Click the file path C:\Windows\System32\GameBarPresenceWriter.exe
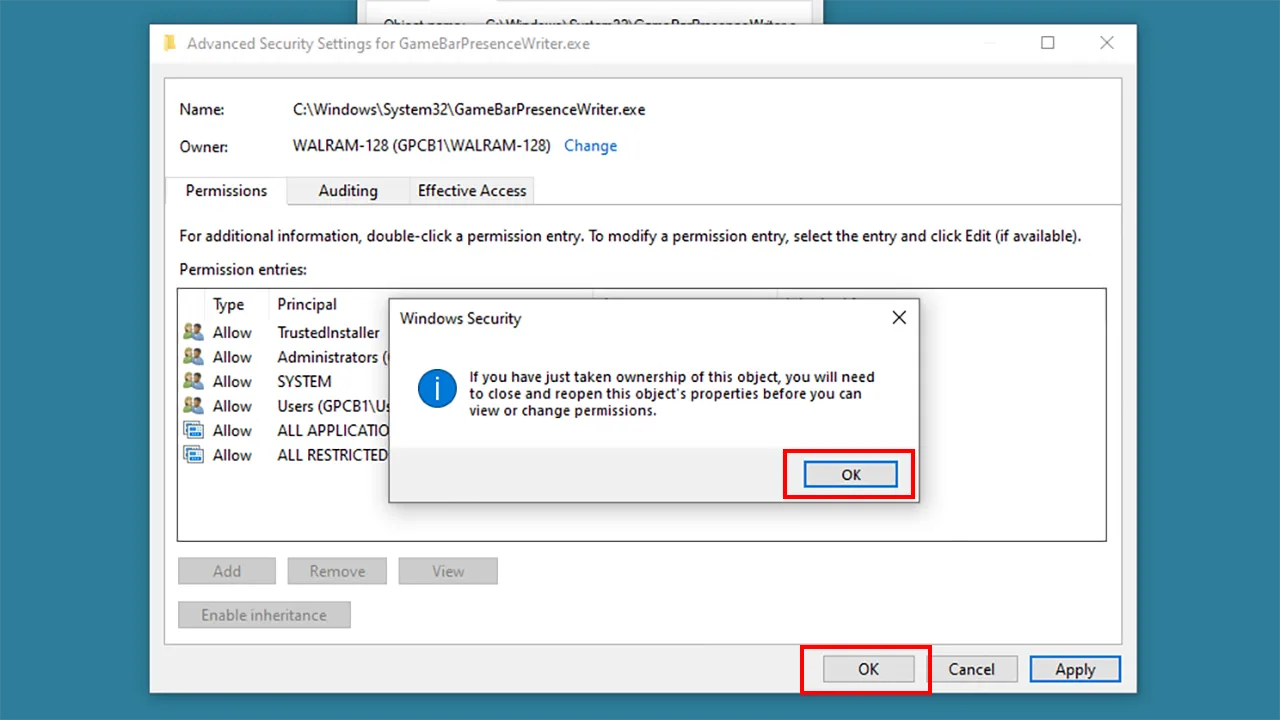 coord(469,110)
